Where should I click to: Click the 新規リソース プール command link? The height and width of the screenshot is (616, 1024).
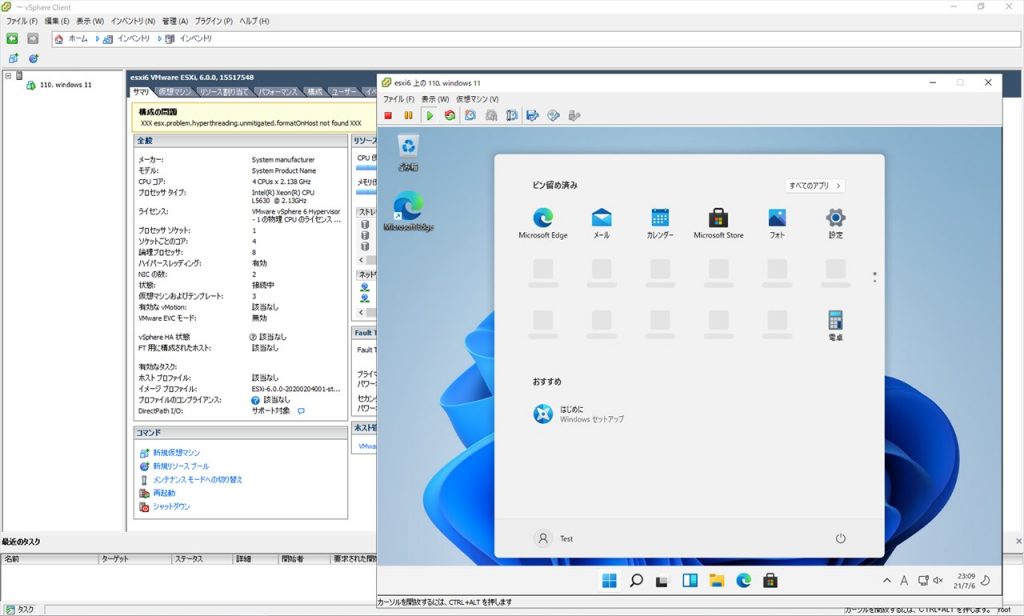point(181,466)
